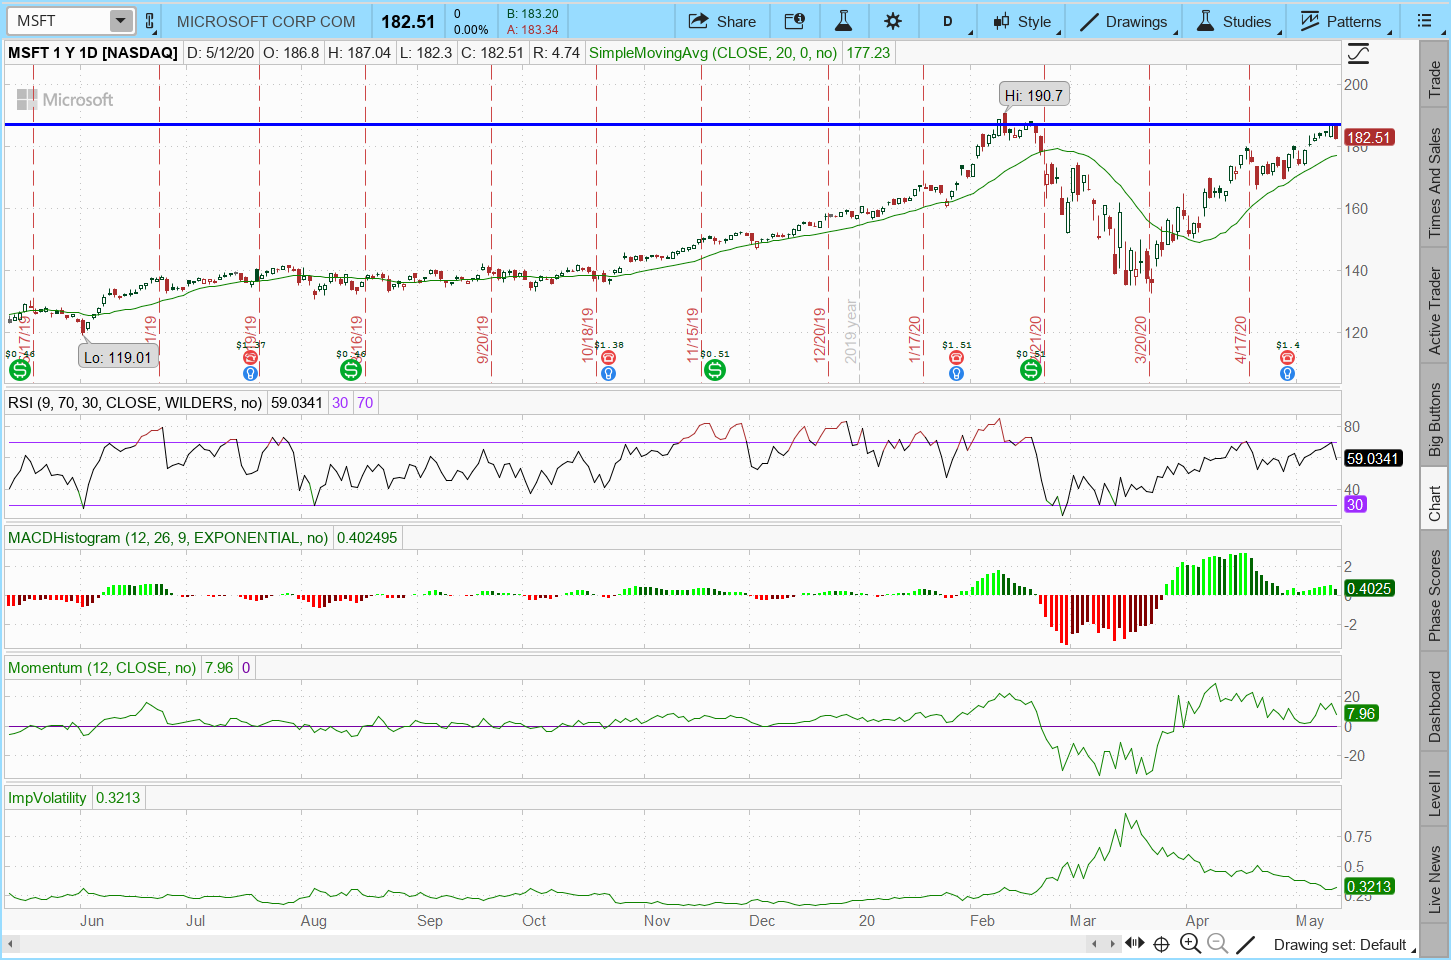Click the green dividend icon near 11/15/19
This screenshot has width=1451, height=960.
[714, 370]
